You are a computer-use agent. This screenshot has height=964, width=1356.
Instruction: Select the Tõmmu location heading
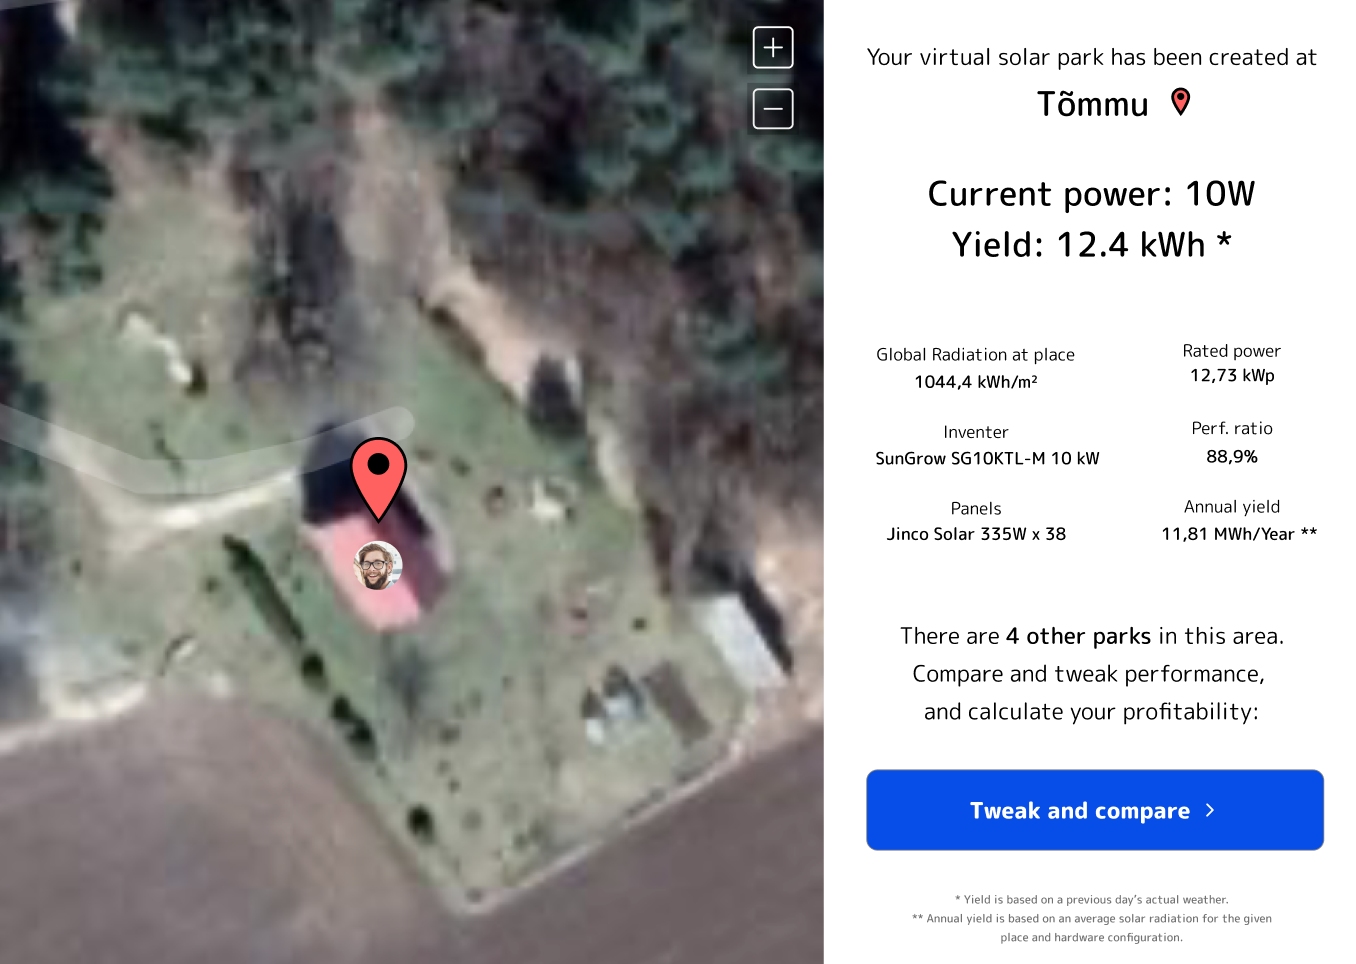pyautogui.click(x=1092, y=104)
